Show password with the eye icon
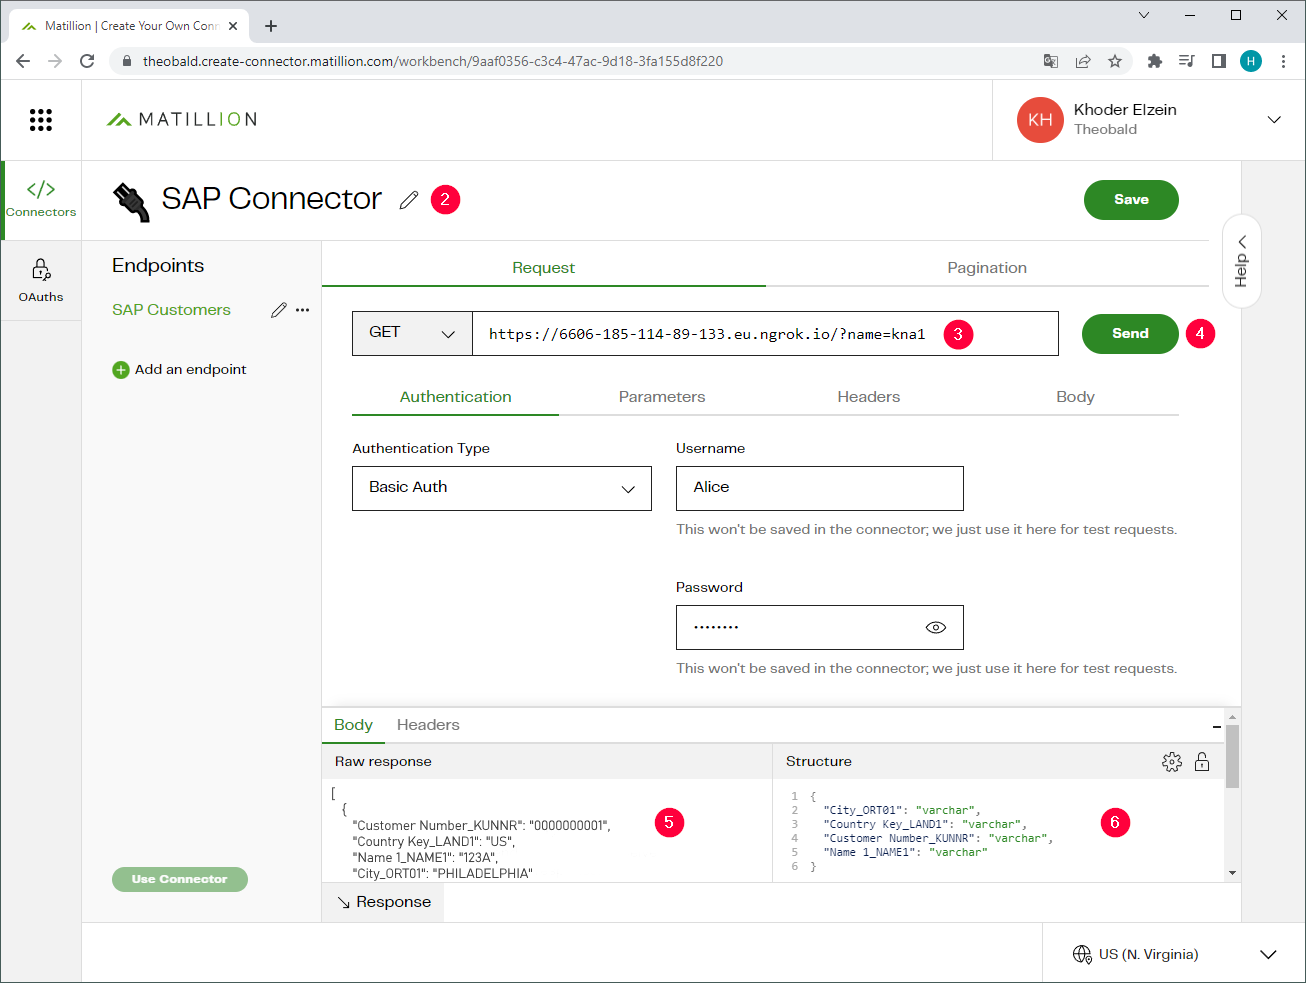 pyautogui.click(x=936, y=627)
